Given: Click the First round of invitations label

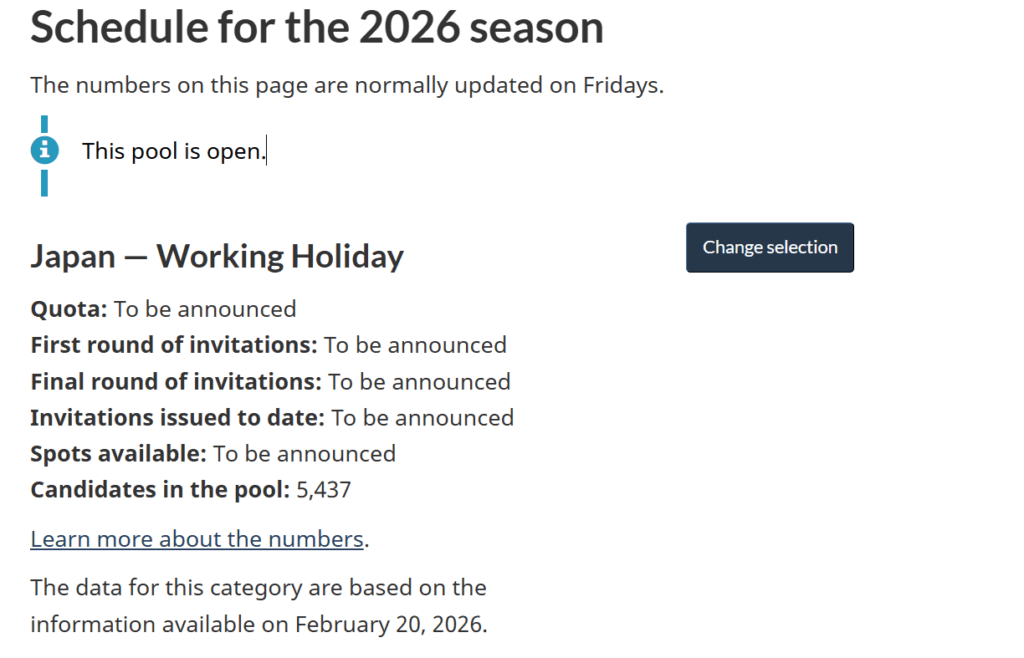Looking at the screenshot, I should (174, 345).
